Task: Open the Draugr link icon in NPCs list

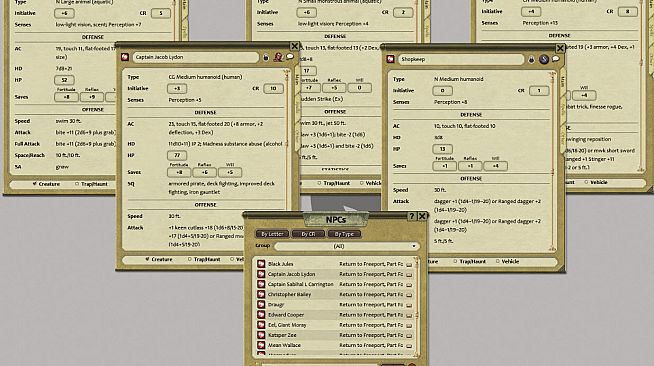Action: pos(261,304)
